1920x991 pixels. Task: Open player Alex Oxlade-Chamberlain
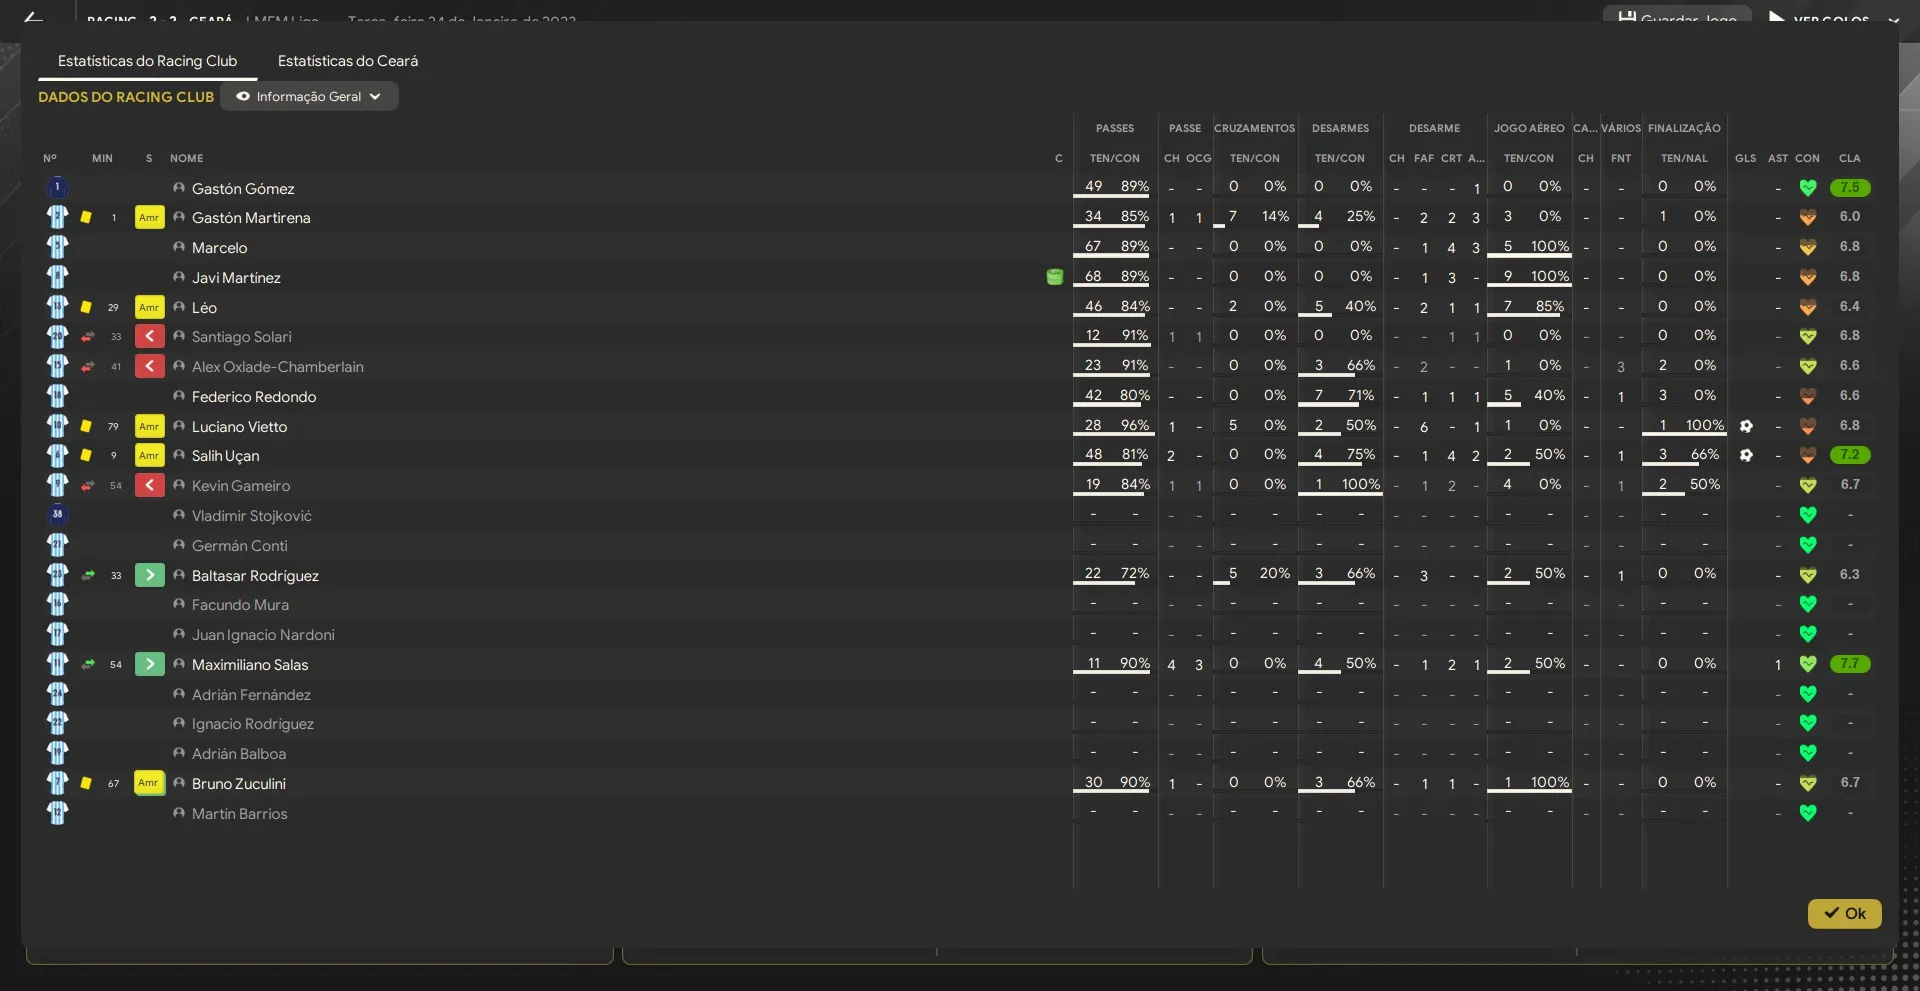[x=278, y=367]
